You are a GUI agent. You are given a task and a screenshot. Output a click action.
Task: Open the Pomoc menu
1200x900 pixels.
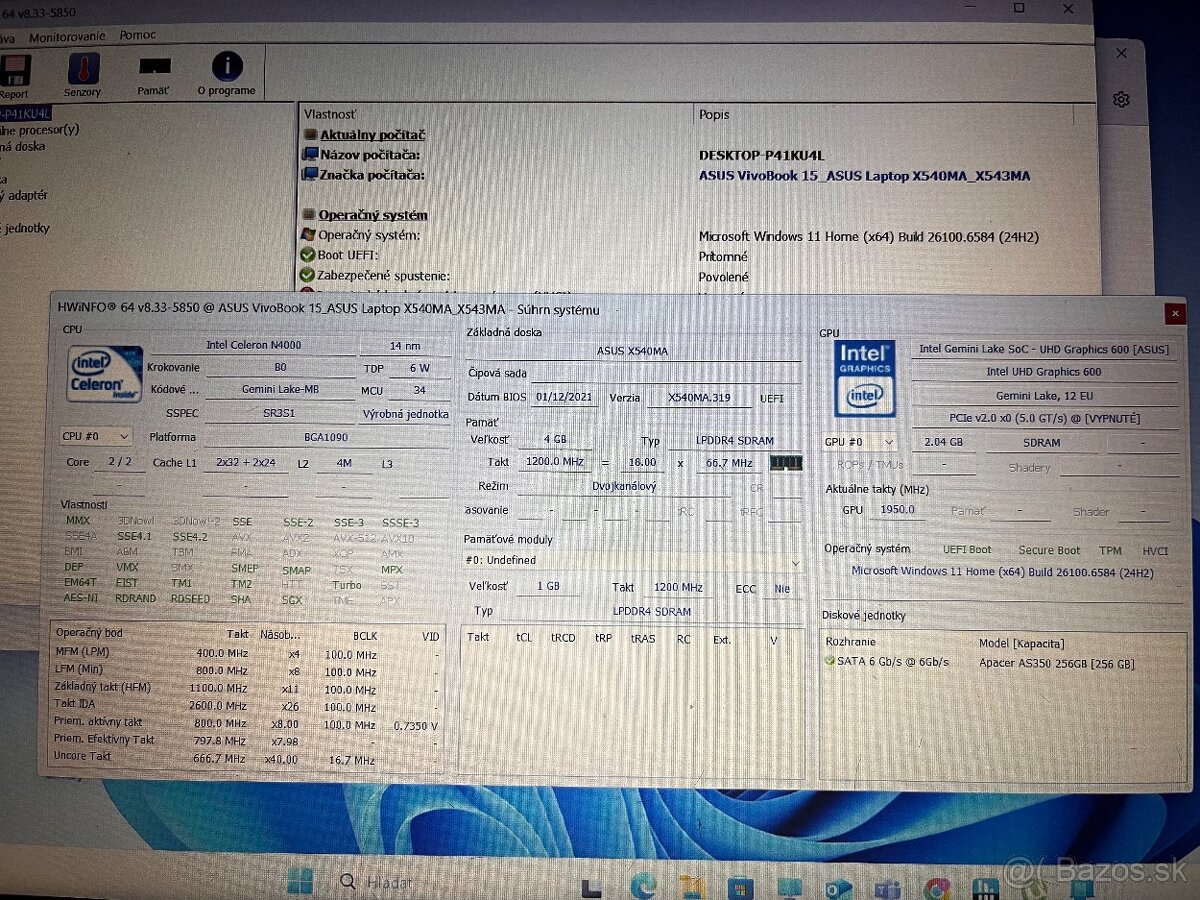pos(138,35)
